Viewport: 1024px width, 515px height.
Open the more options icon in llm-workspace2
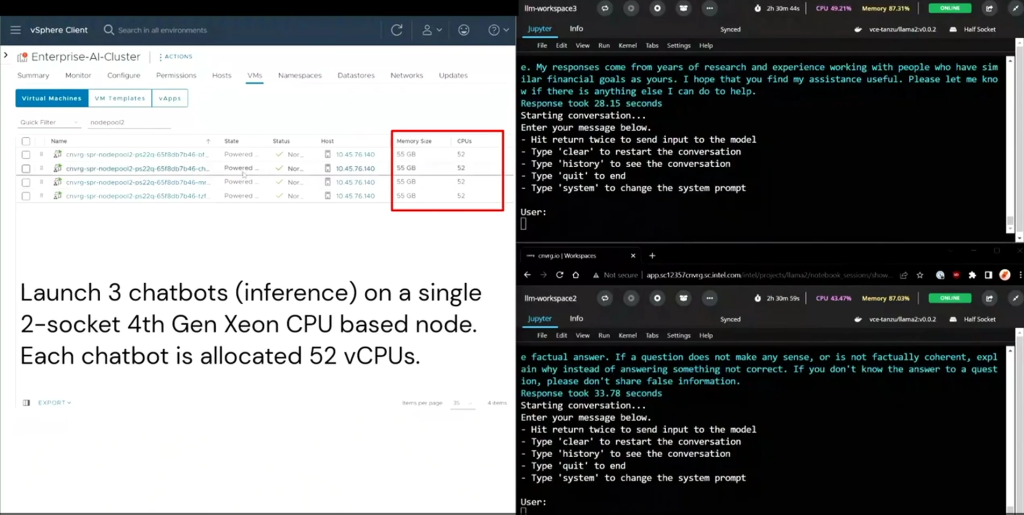(x=710, y=298)
